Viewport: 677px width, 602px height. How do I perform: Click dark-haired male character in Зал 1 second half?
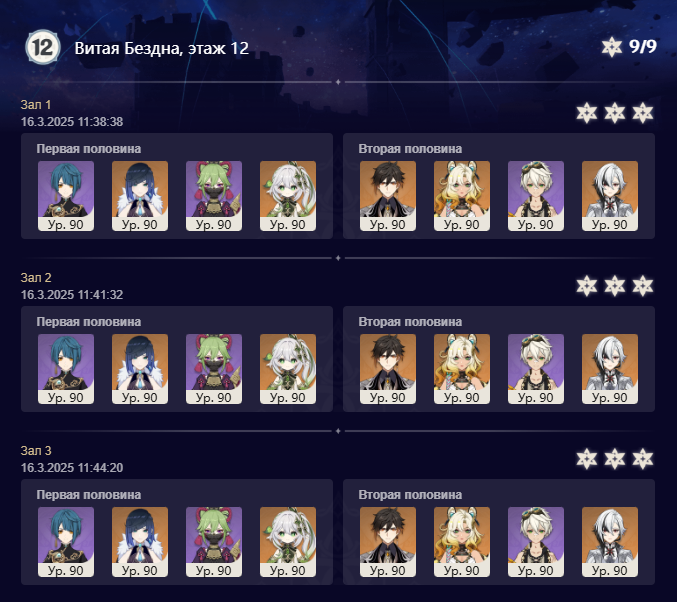point(388,196)
